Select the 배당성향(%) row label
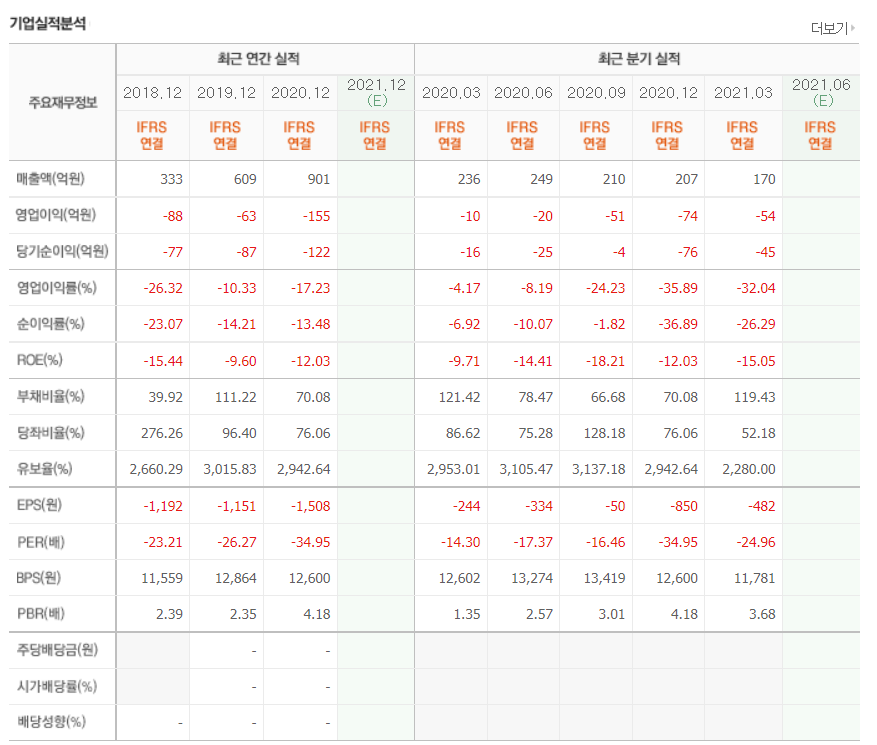The width and height of the screenshot is (877, 745). (x=51, y=722)
